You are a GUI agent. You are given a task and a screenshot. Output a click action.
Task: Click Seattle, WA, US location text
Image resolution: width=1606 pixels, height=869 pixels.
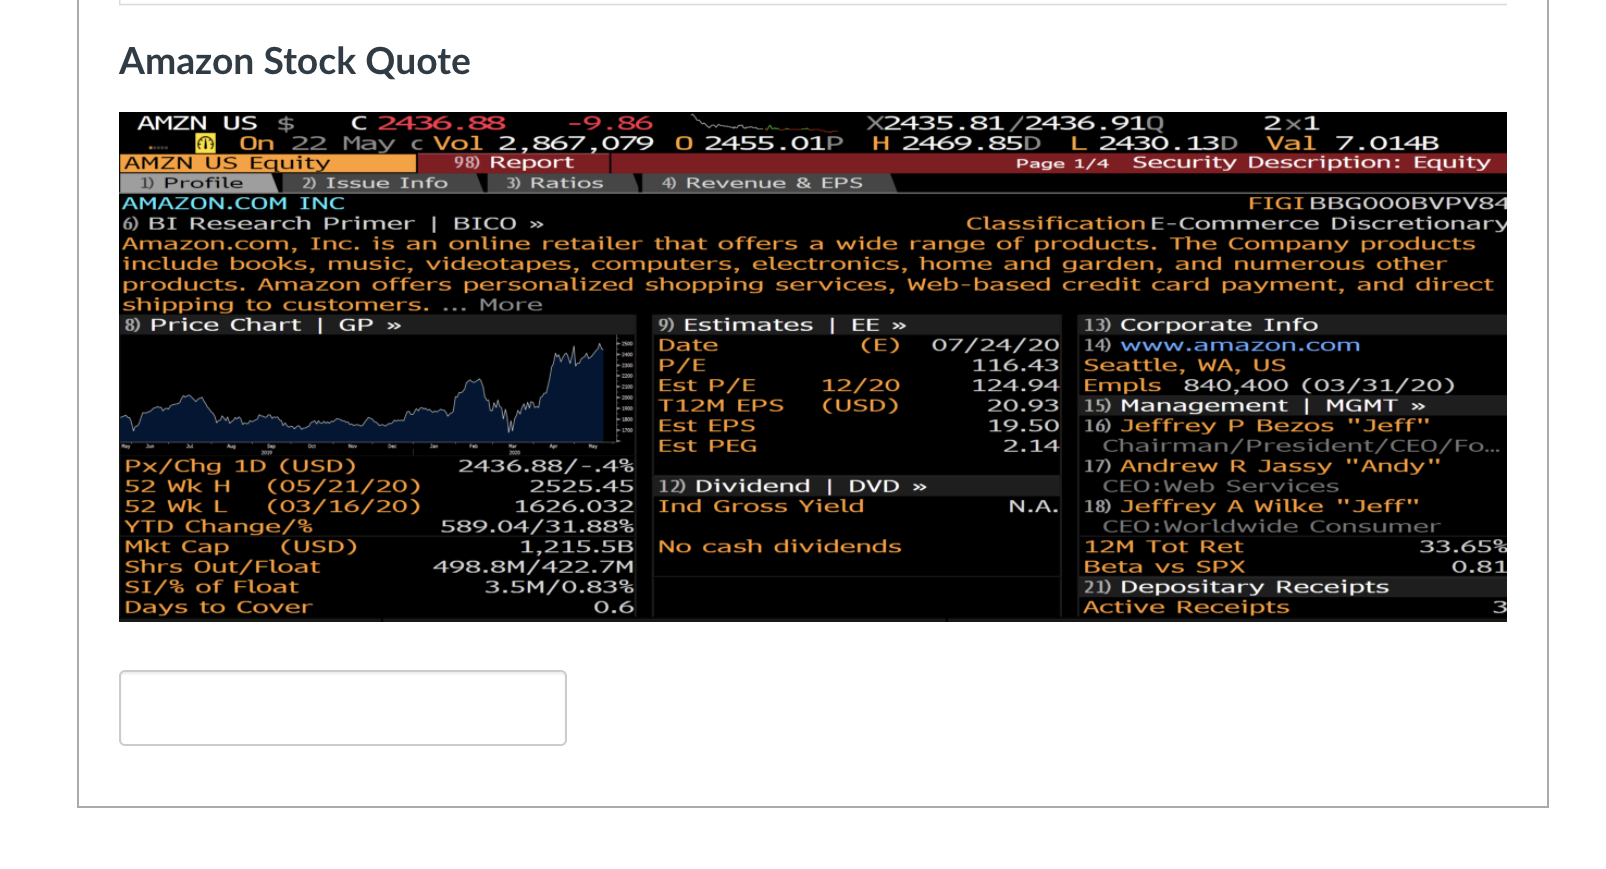[1185, 365]
